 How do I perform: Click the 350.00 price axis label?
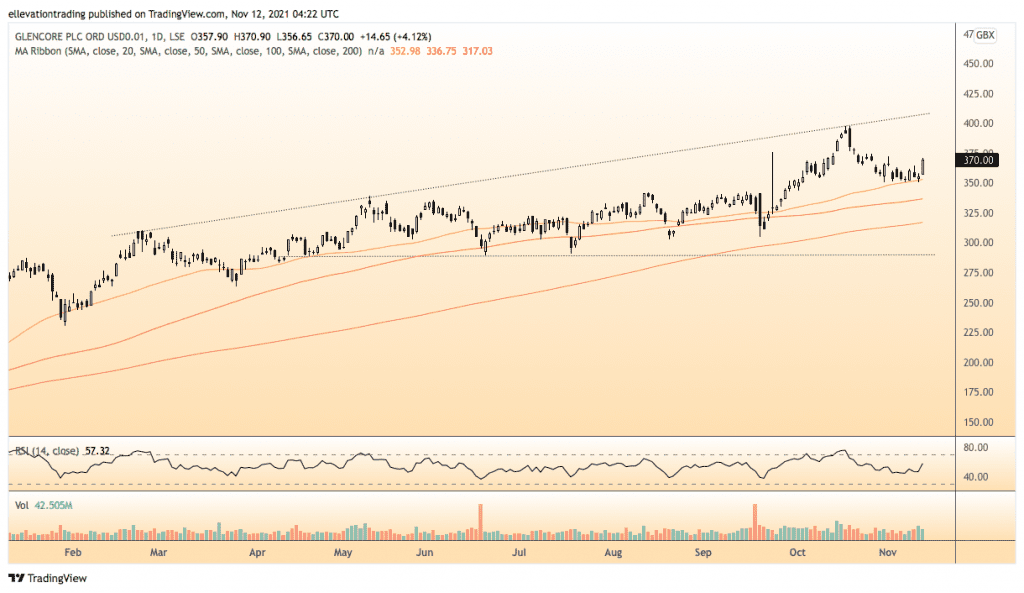978,184
